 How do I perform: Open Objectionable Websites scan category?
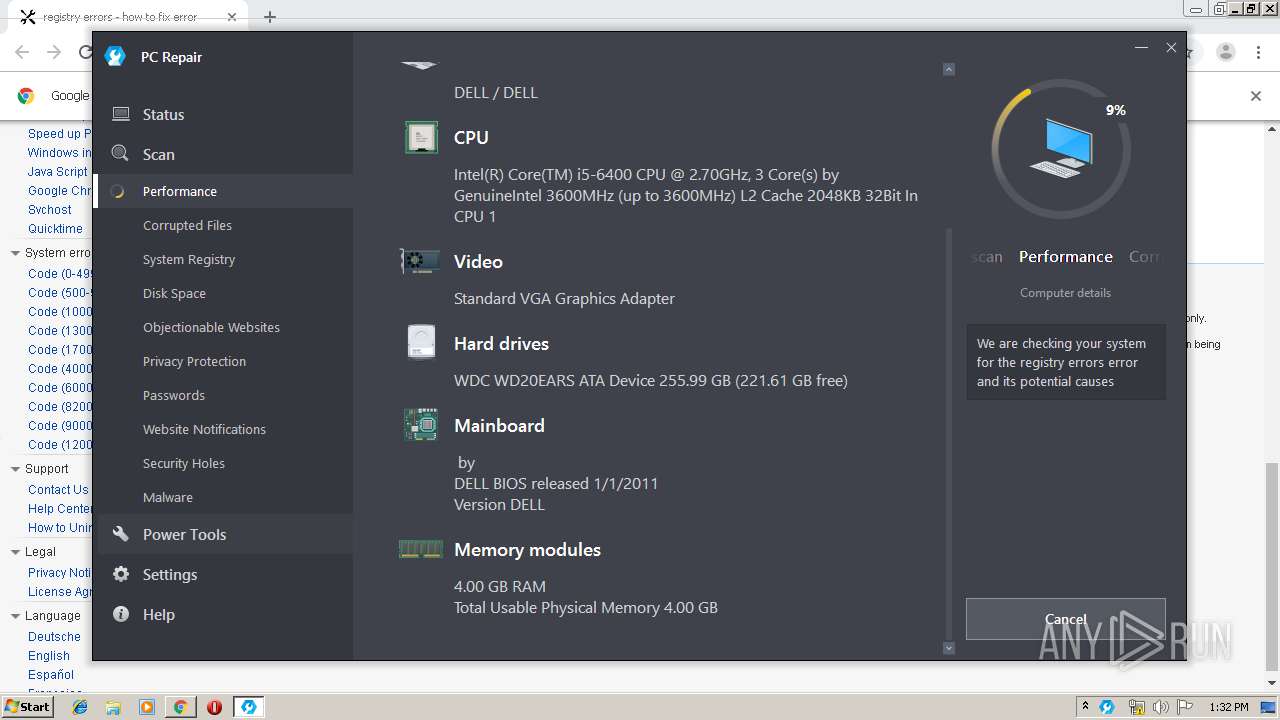coord(211,327)
